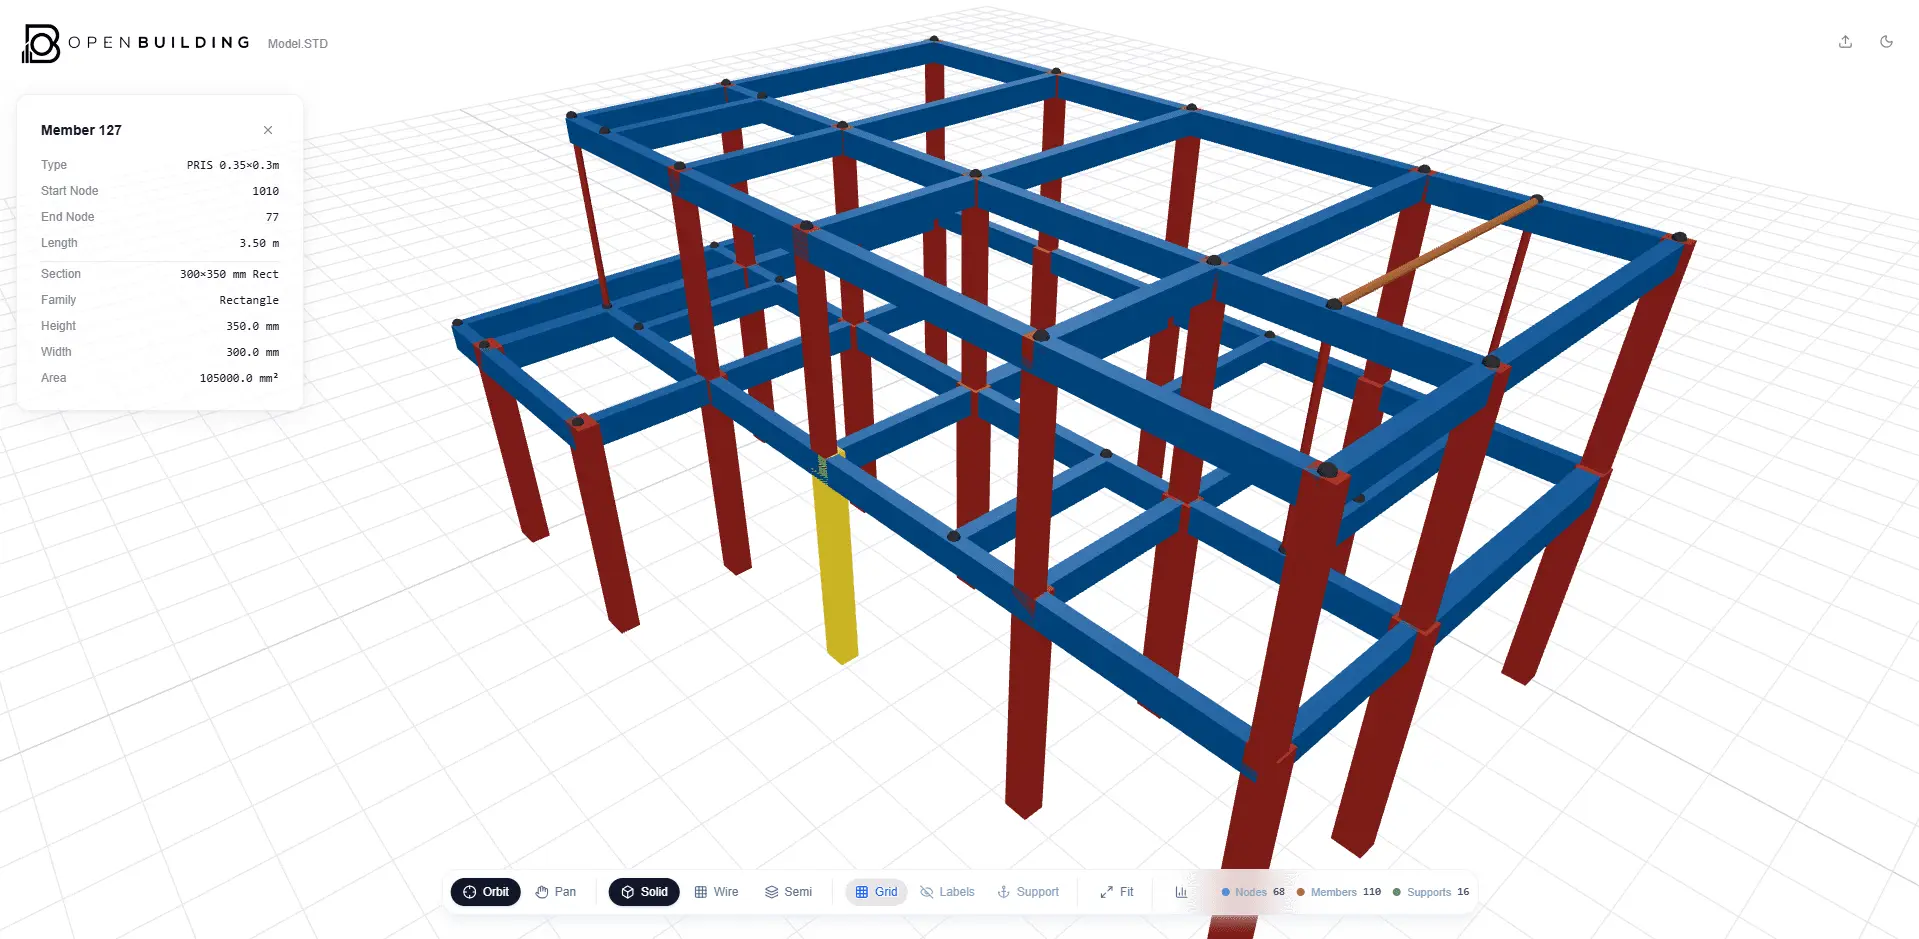
Task: Click the export/upload icon
Action: pos(1845,42)
